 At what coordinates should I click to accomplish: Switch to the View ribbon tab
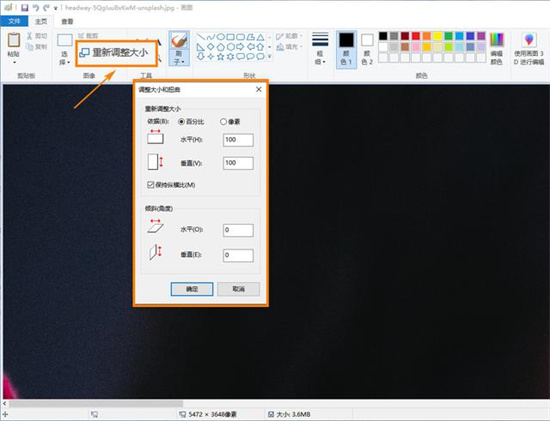pos(67,22)
